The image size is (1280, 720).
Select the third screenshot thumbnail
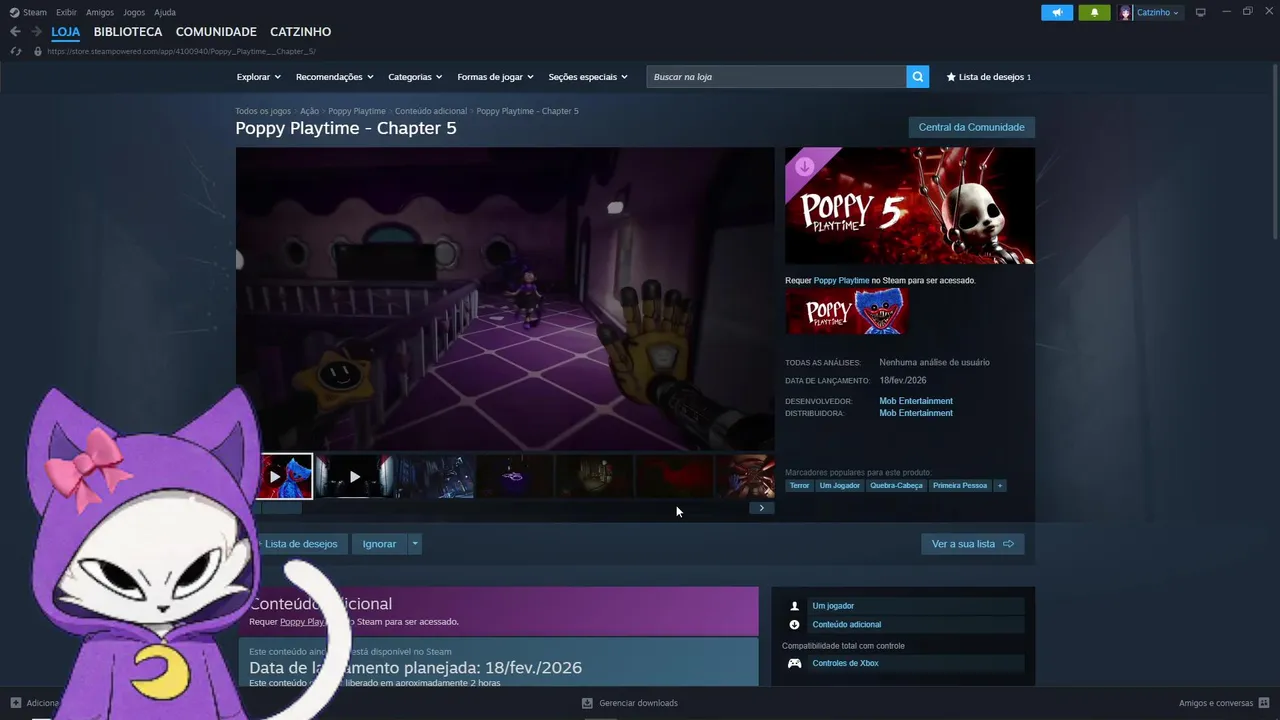(435, 477)
